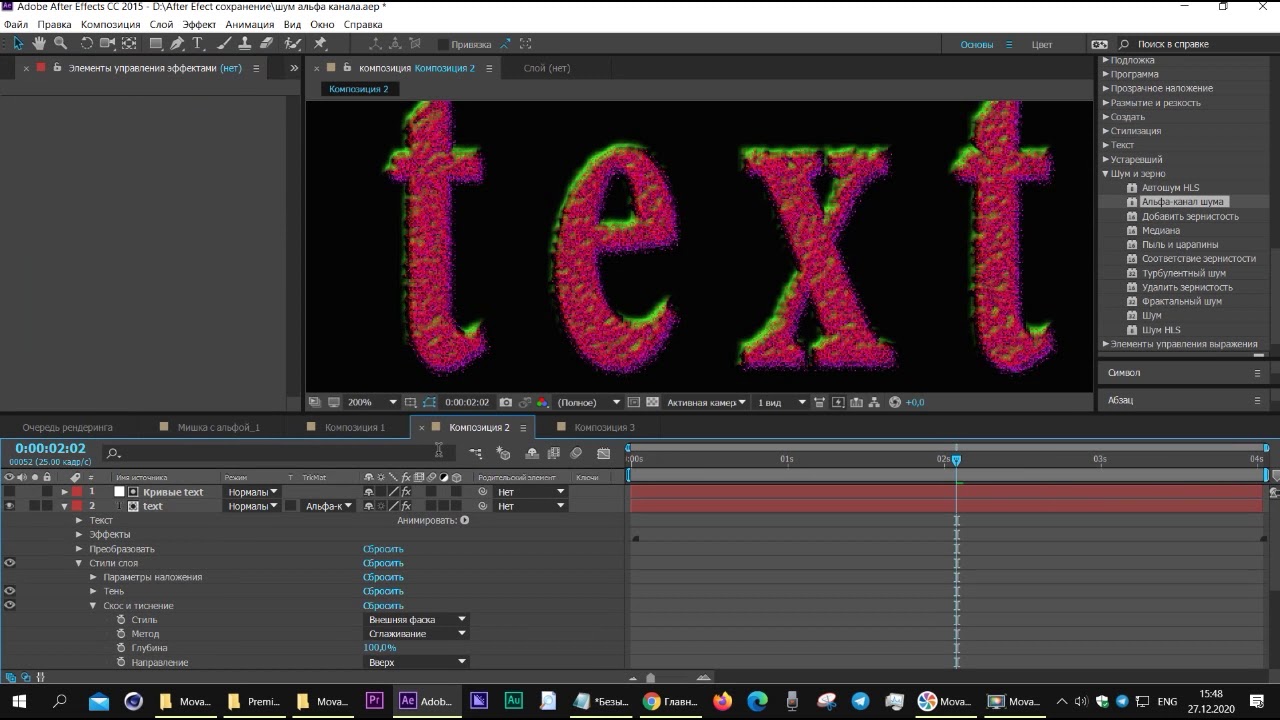The width and height of the screenshot is (1280, 720).
Task: Open the (Полное) resolution dropdown
Action: [589, 402]
